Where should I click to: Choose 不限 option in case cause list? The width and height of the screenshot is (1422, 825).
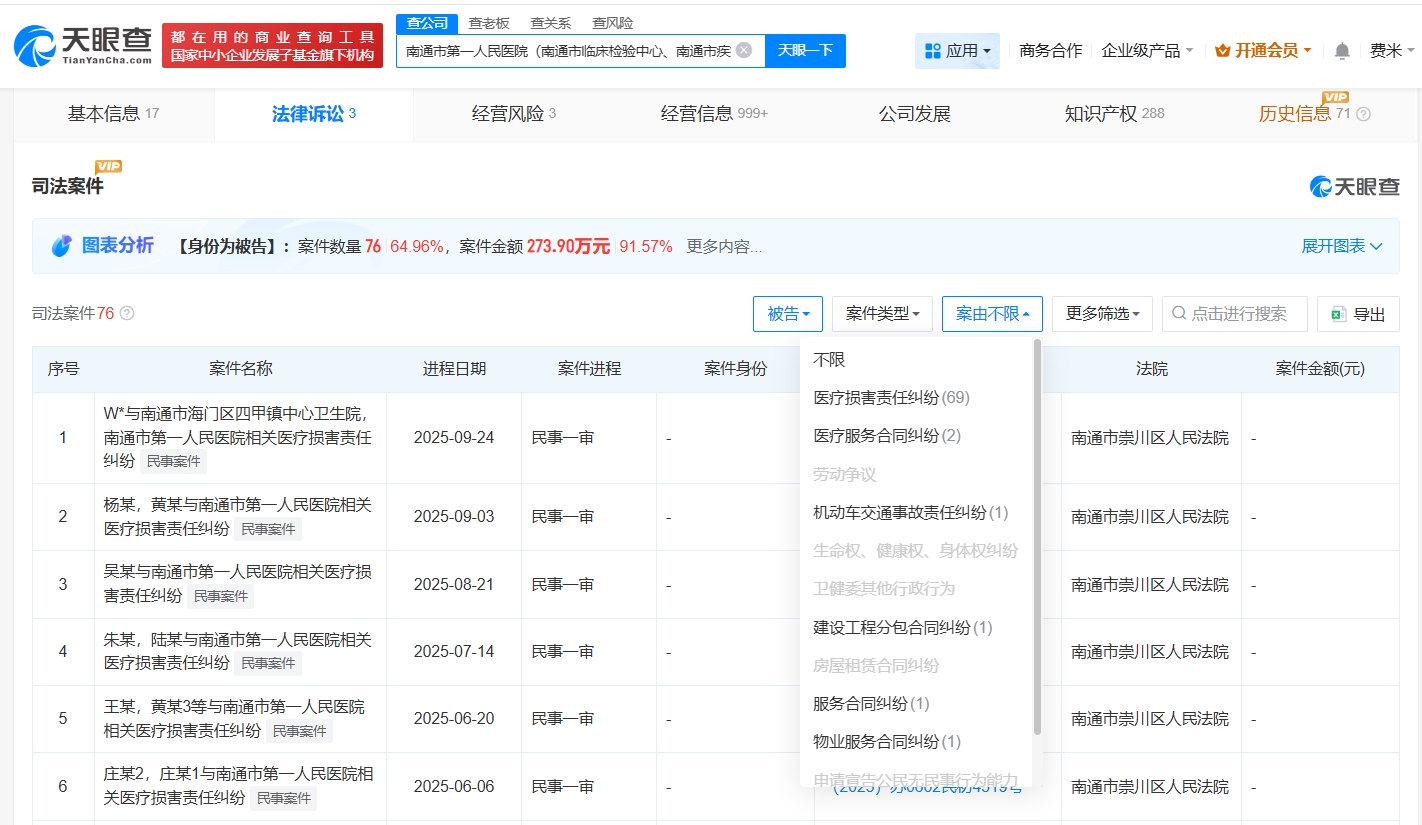click(x=829, y=360)
